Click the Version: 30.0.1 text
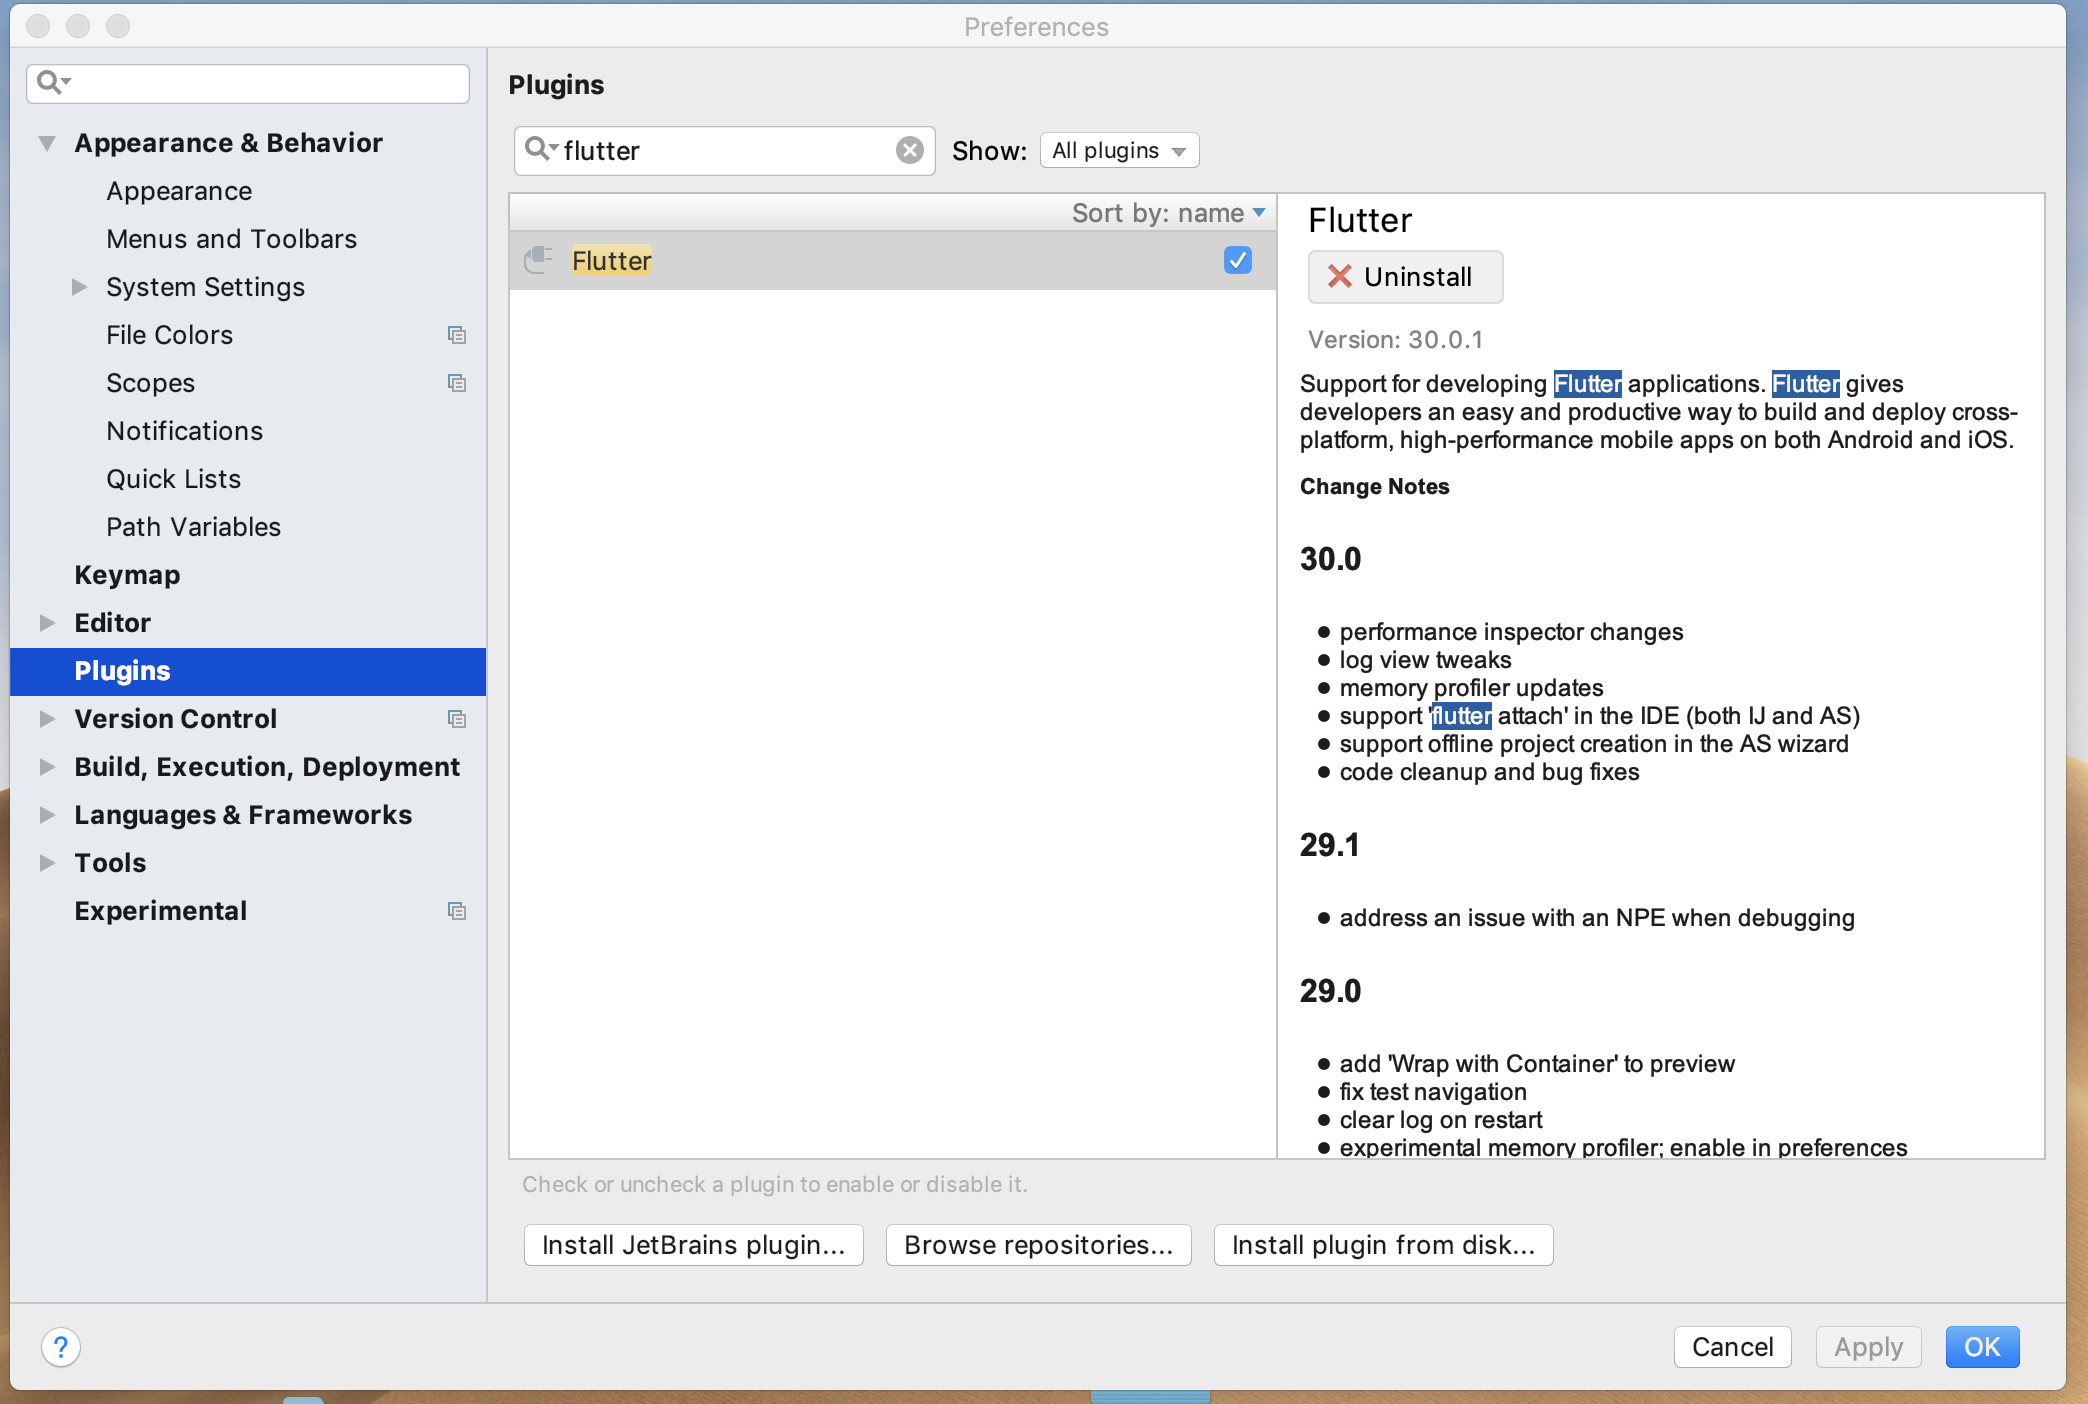Image resolution: width=2088 pixels, height=1404 pixels. tap(1395, 340)
